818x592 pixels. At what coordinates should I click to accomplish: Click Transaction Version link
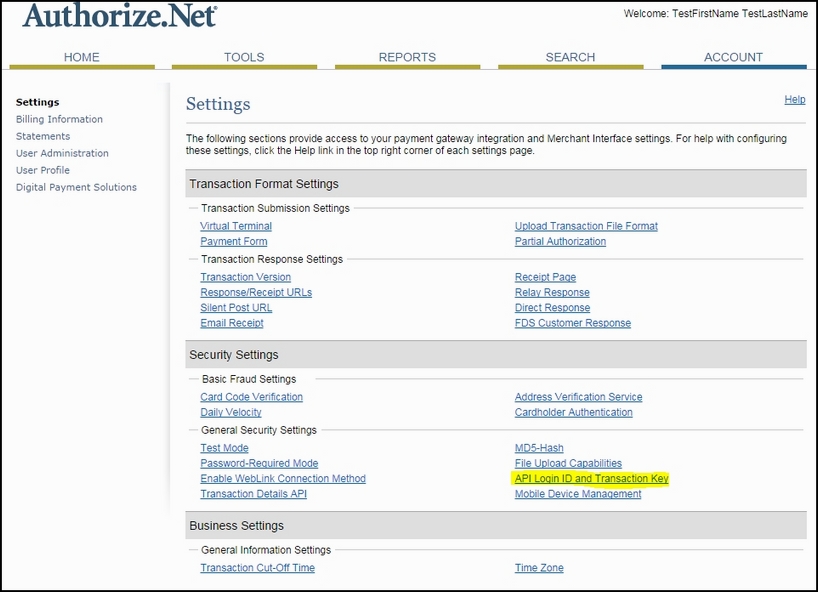246,277
